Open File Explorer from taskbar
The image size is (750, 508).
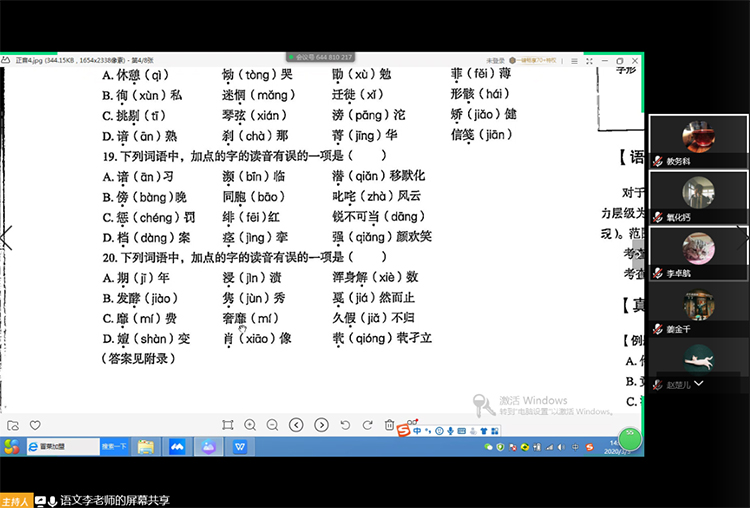coord(146,447)
